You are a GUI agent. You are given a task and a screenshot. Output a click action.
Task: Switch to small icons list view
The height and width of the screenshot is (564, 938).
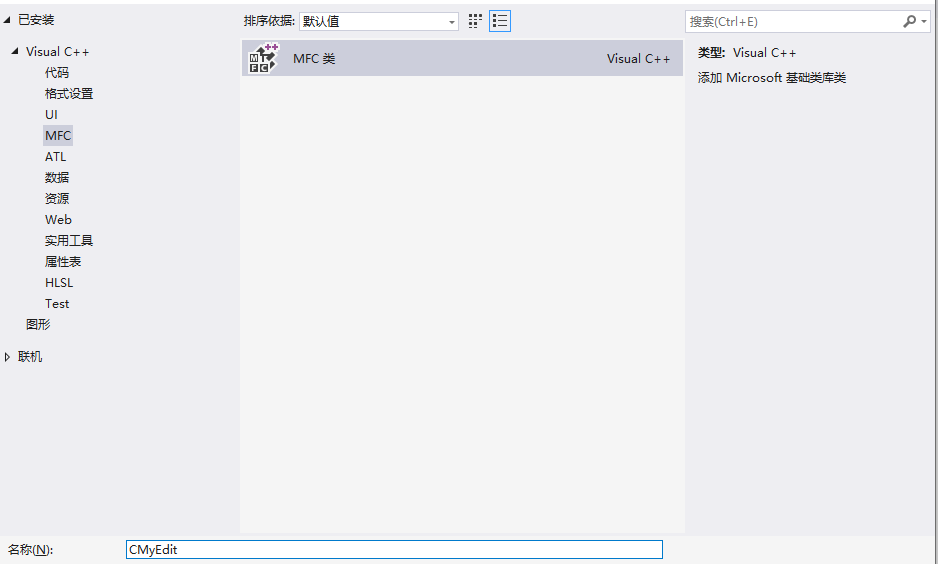pos(500,22)
